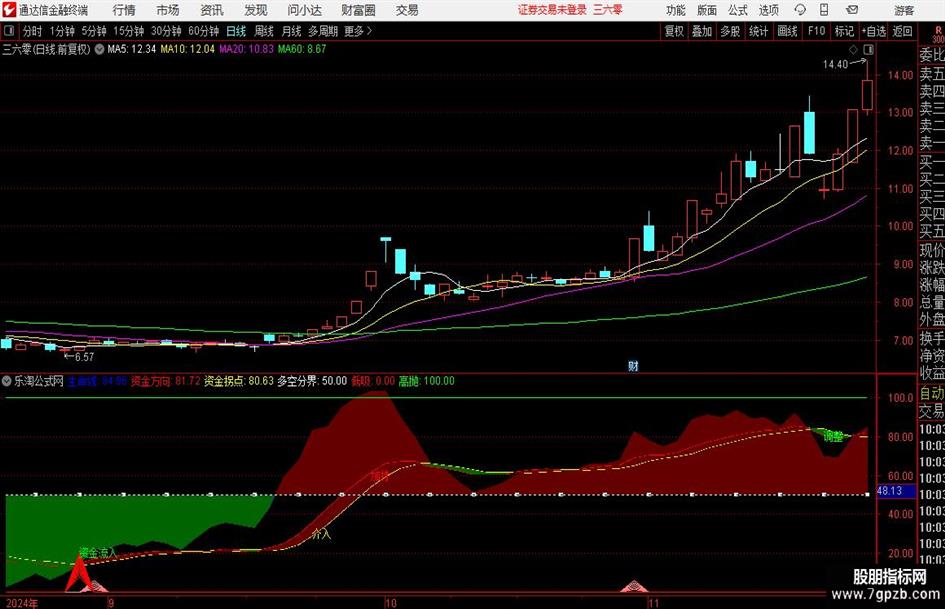
Task: Click the MA60: 8.67 value
Action: click(302, 49)
